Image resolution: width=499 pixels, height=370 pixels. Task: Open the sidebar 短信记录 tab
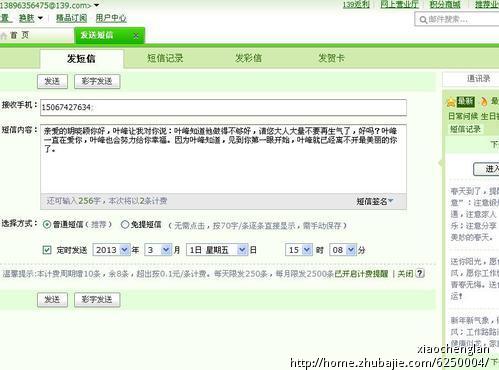click(465, 129)
